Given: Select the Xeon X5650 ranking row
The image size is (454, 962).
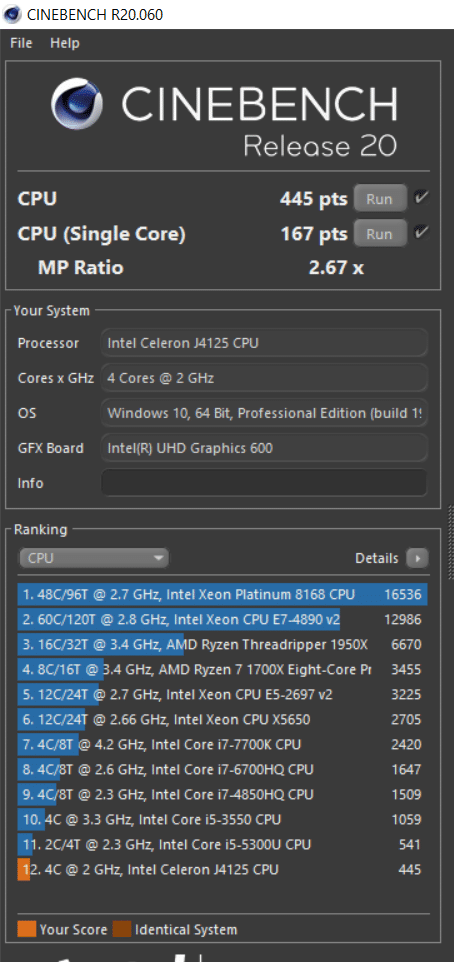Looking at the screenshot, I should (x=222, y=720).
